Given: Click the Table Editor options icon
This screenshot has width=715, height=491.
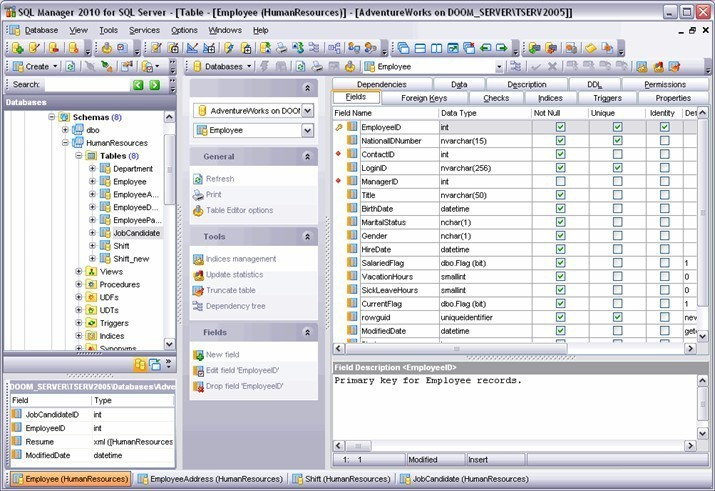Looking at the screenshot, I should pyautogui.click(x=198, y=211).
